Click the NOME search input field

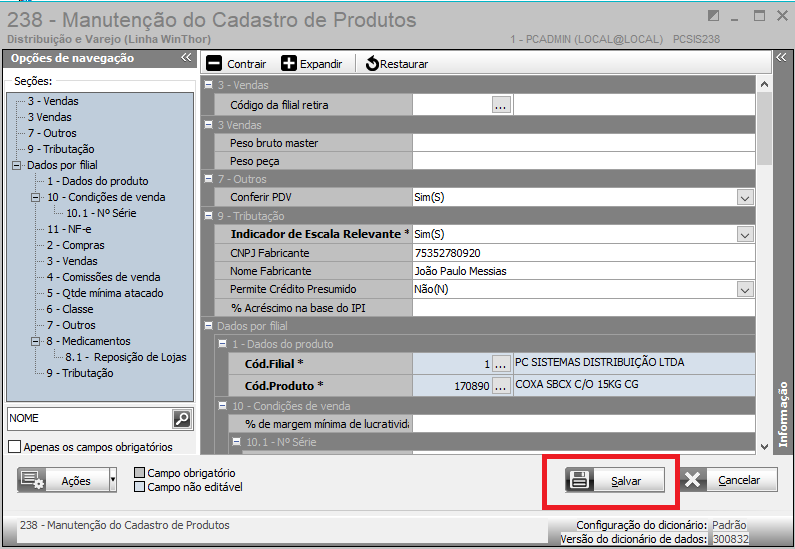[x=90, y=419]
